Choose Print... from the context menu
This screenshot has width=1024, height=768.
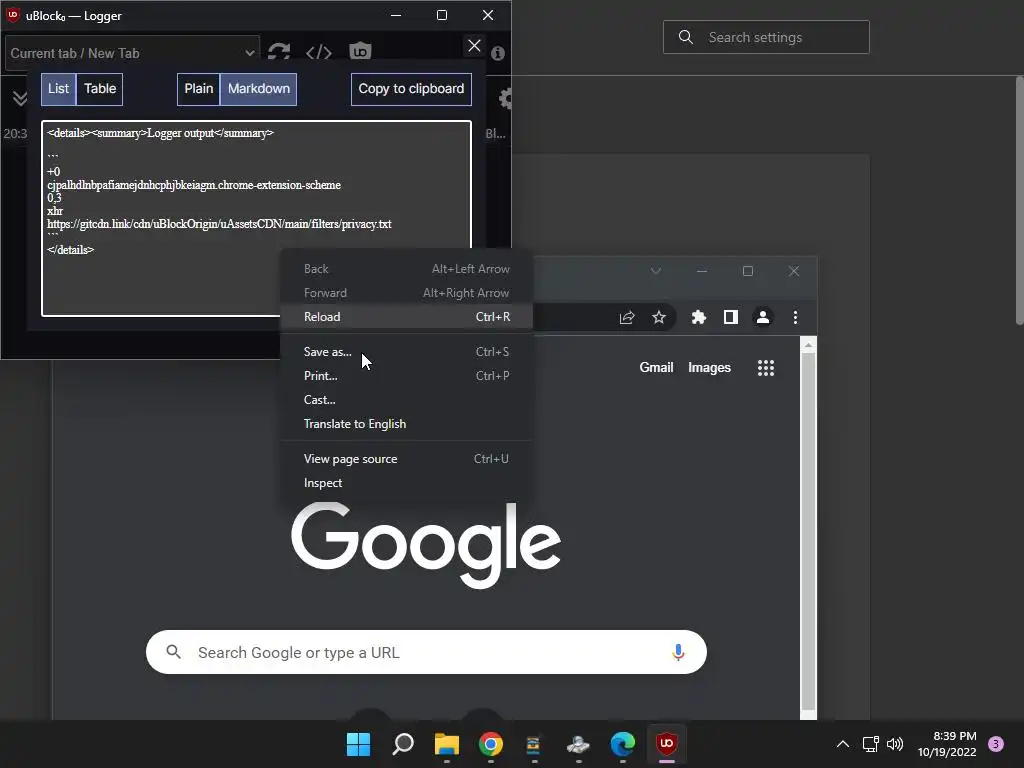(x=406, y=376)
